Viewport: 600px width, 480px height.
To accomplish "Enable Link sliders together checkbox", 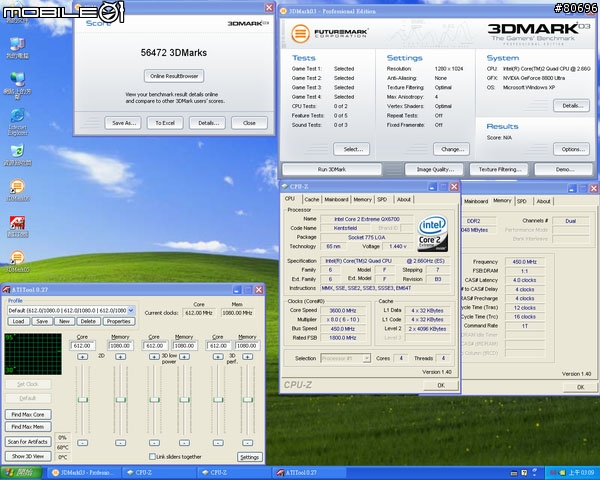I will (x=152, y=456).
